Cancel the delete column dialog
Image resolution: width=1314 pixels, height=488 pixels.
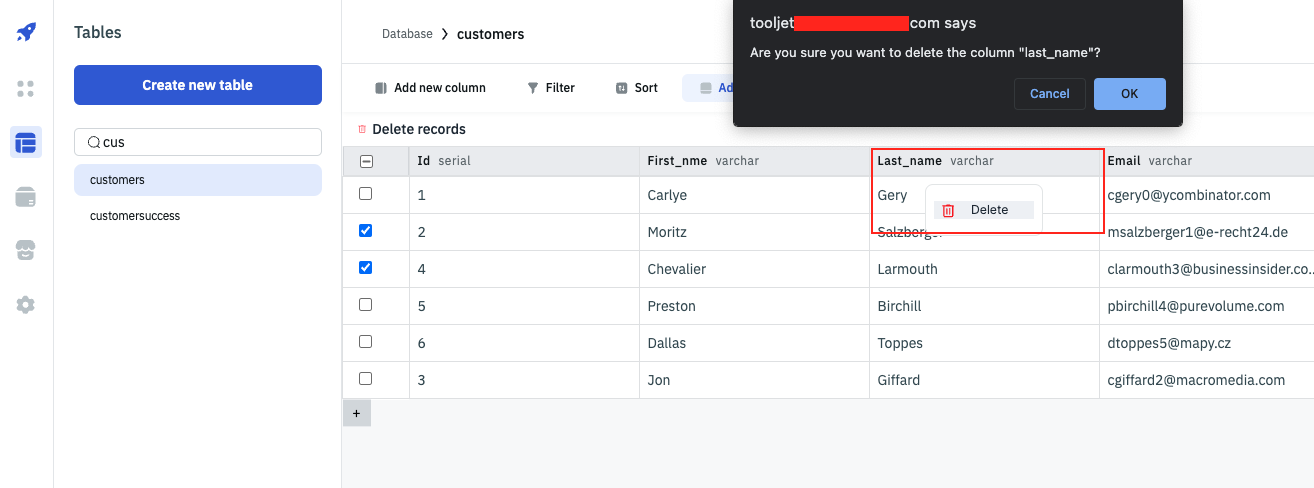tap(1049, 94)
